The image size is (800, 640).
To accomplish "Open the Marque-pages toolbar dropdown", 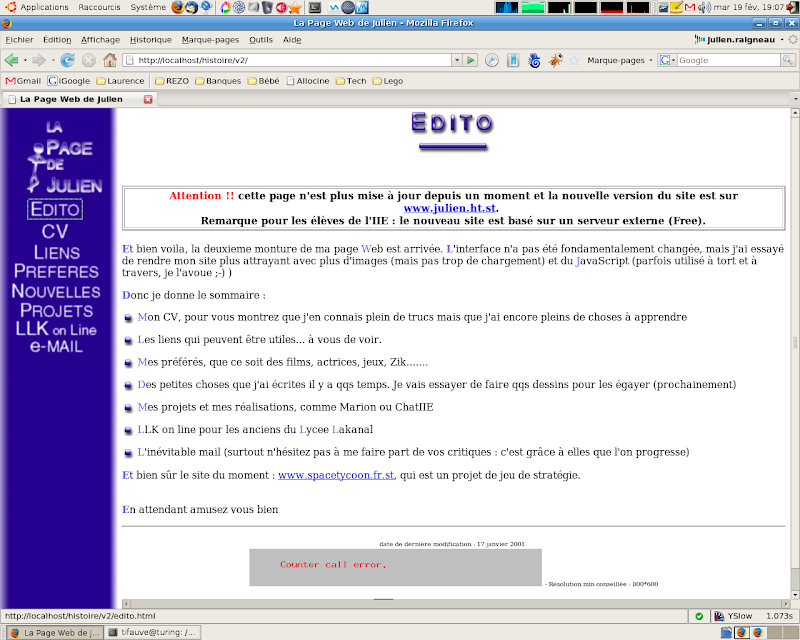I will [620, 60].
